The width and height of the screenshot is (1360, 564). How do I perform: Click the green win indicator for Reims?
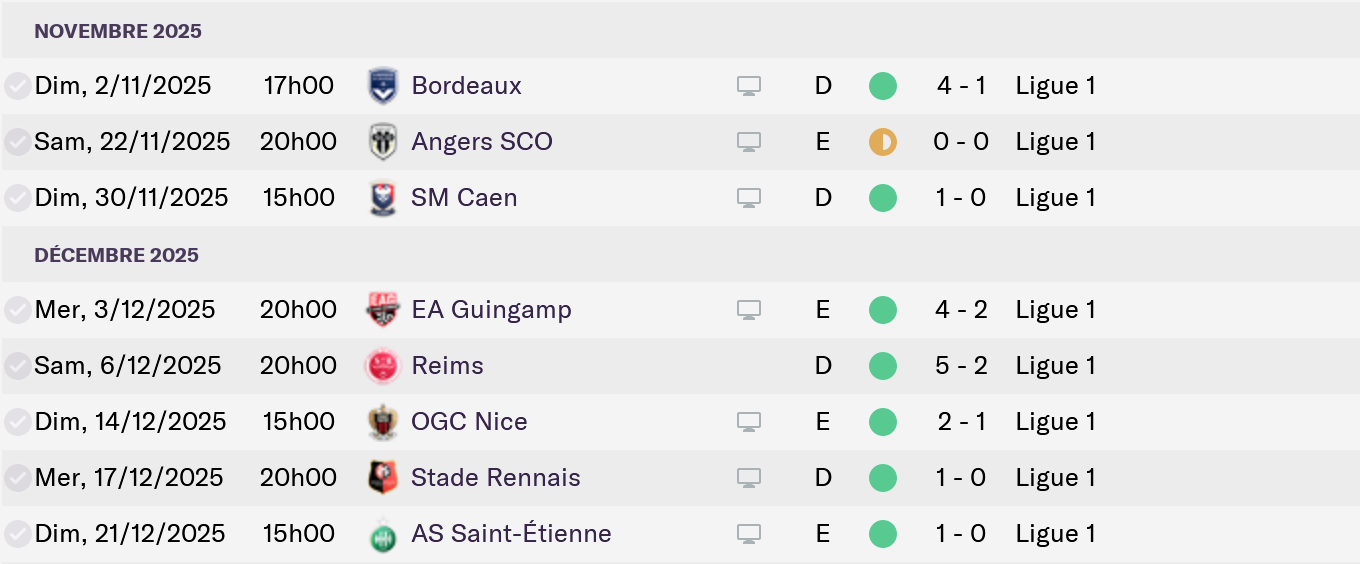point(883,366)
